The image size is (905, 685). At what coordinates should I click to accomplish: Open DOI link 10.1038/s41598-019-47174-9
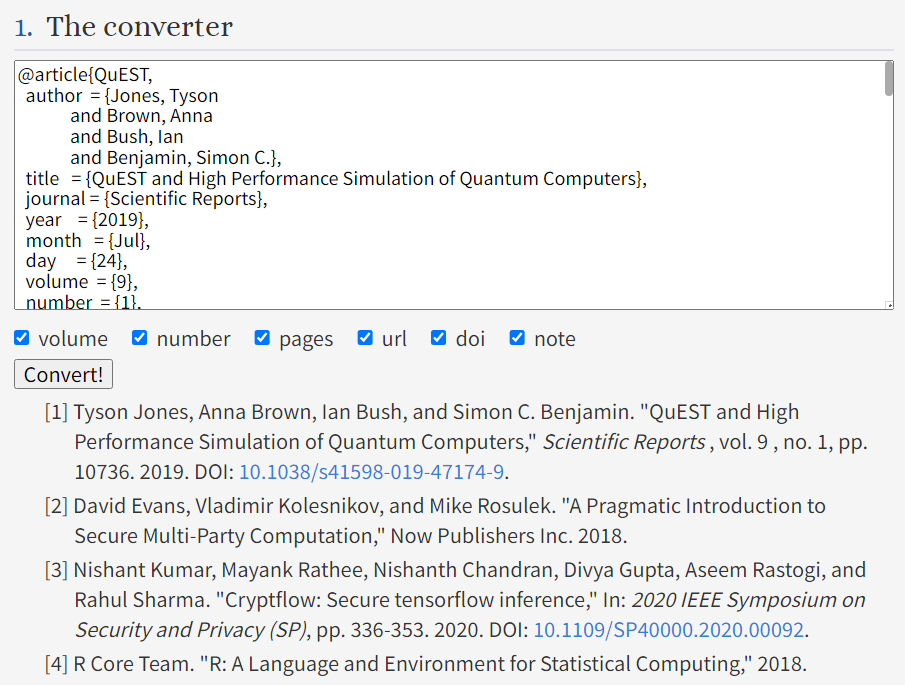372,472
